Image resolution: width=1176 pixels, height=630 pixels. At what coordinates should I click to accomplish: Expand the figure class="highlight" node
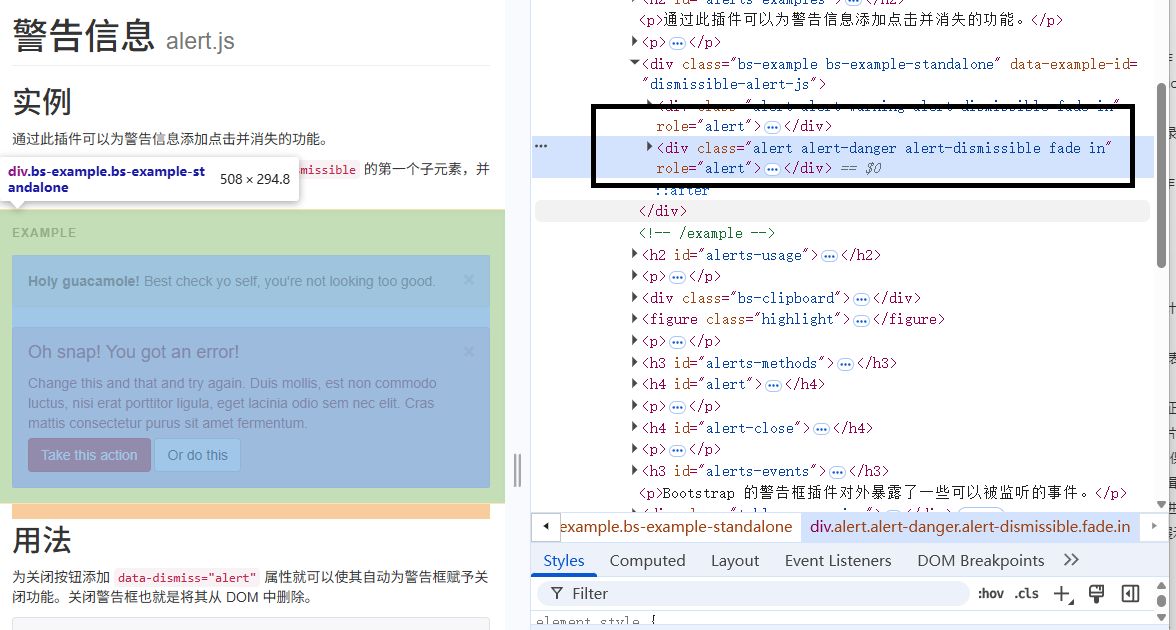tap(634, 319)
